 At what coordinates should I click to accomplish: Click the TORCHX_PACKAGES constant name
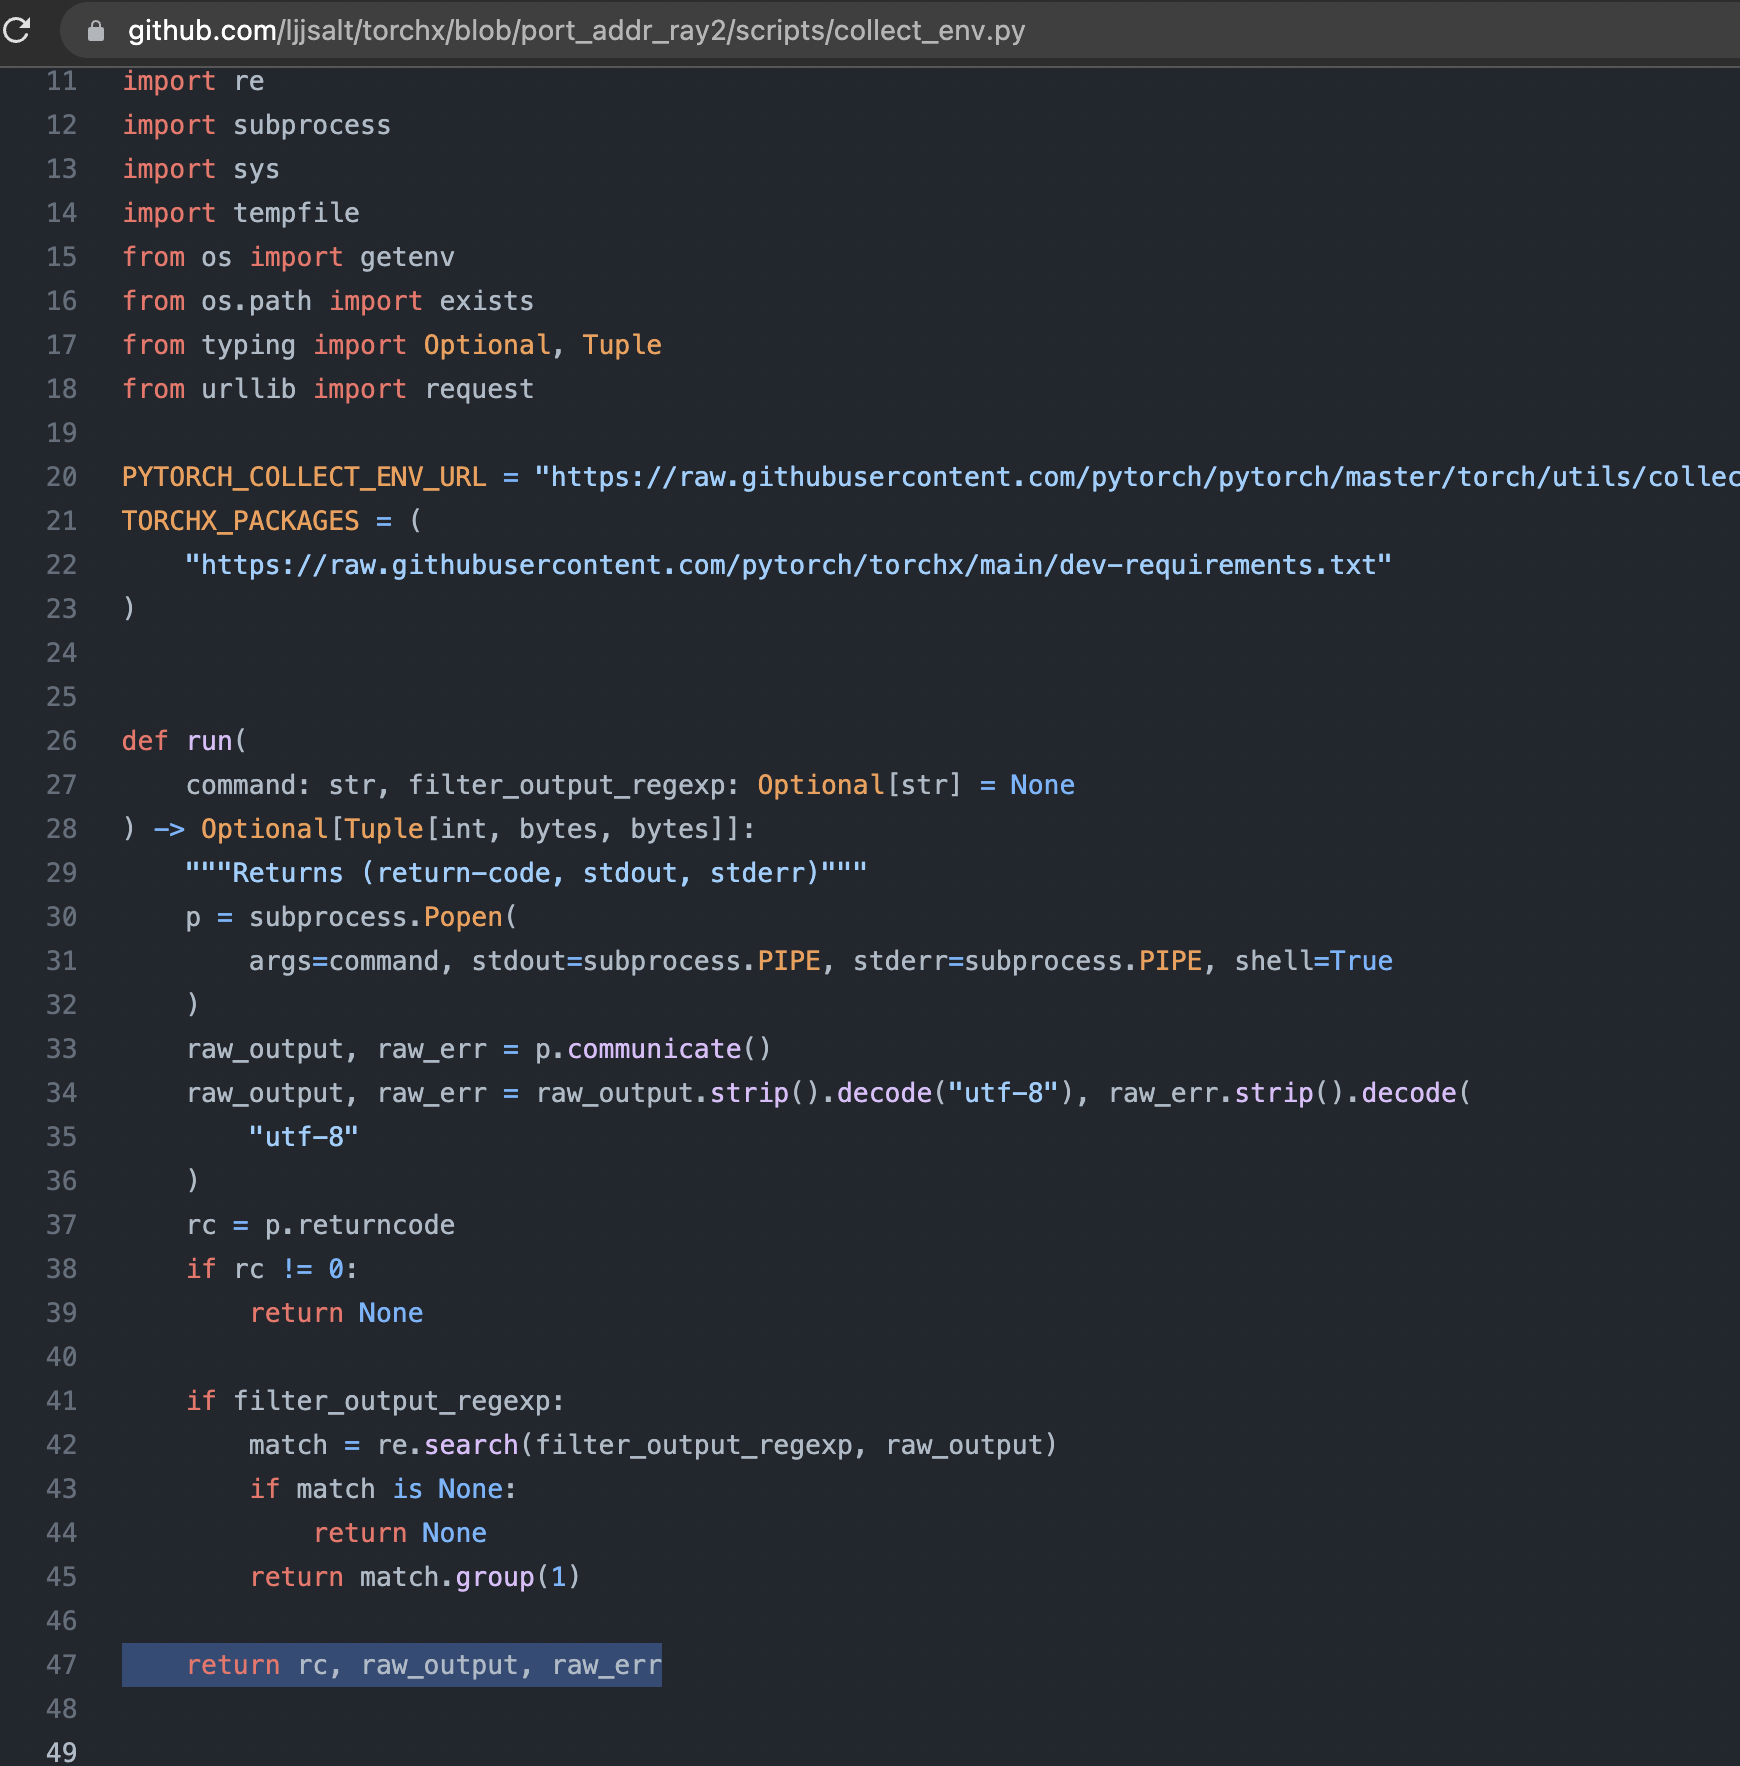(x=240, y=521)
